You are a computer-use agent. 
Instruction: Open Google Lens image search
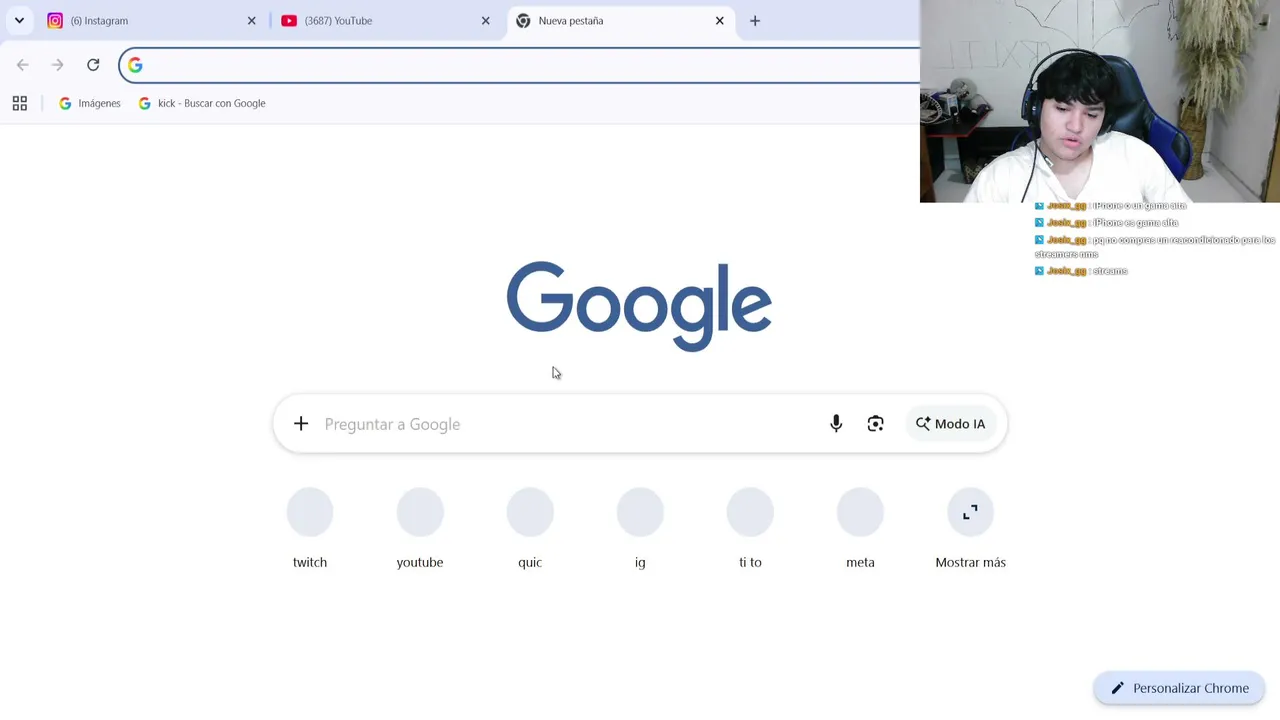coord(876,424)
